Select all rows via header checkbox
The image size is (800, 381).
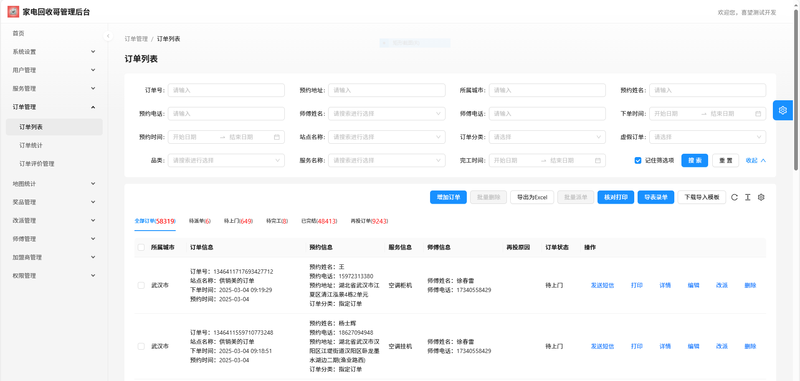(x=141, y=247)
